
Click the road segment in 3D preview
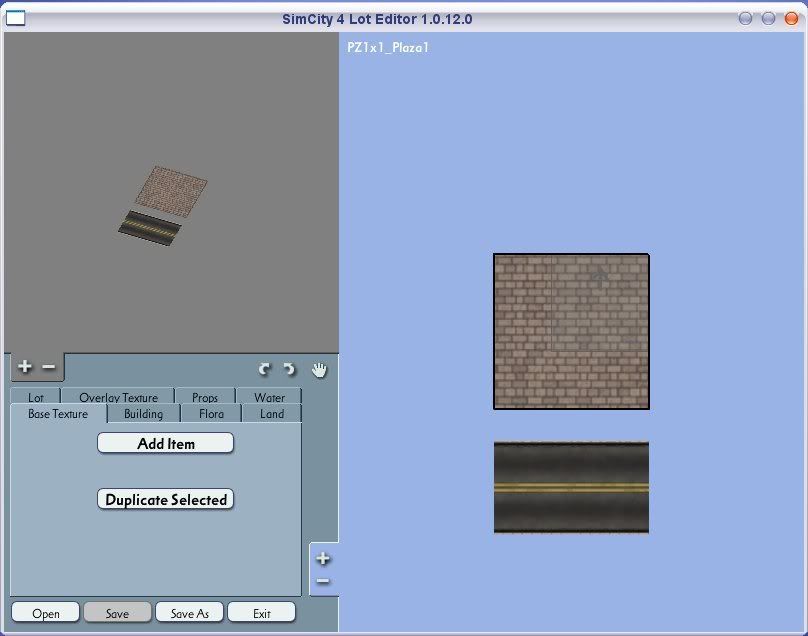pos(150,228)
